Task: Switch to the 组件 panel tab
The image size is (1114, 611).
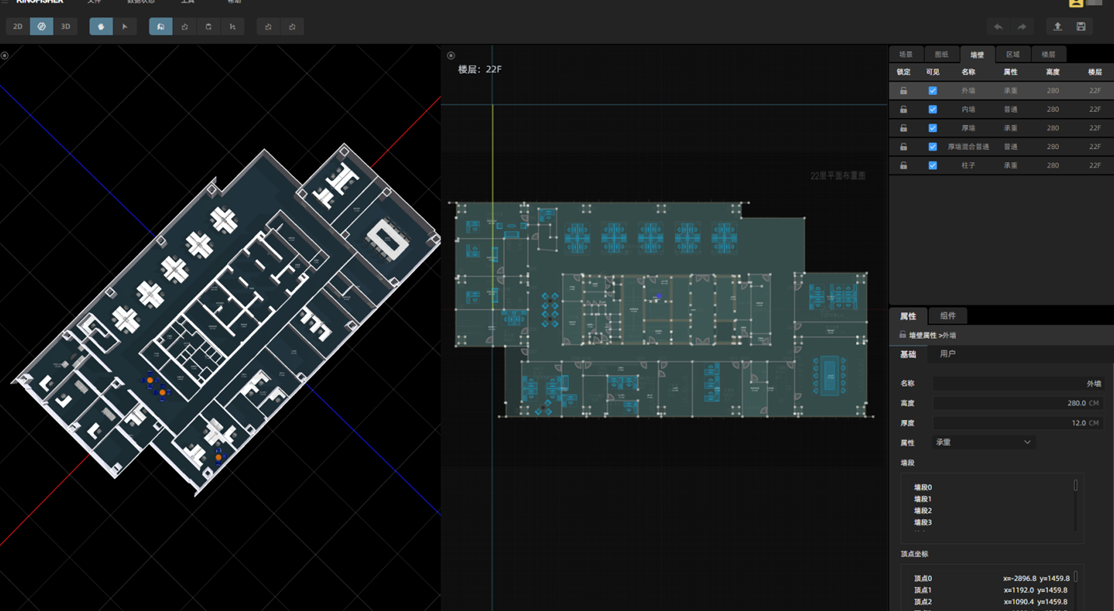Action: coord(948,316)
